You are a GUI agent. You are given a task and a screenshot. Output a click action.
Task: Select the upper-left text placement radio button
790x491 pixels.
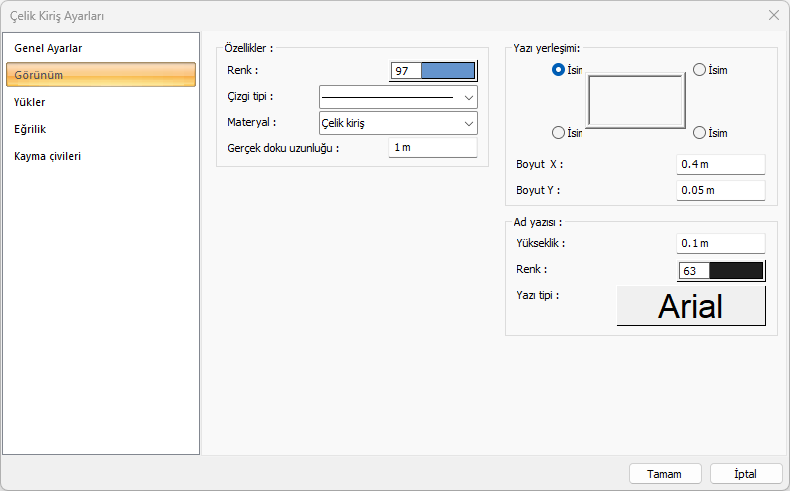pyautogui.click(x=559, y=70)
